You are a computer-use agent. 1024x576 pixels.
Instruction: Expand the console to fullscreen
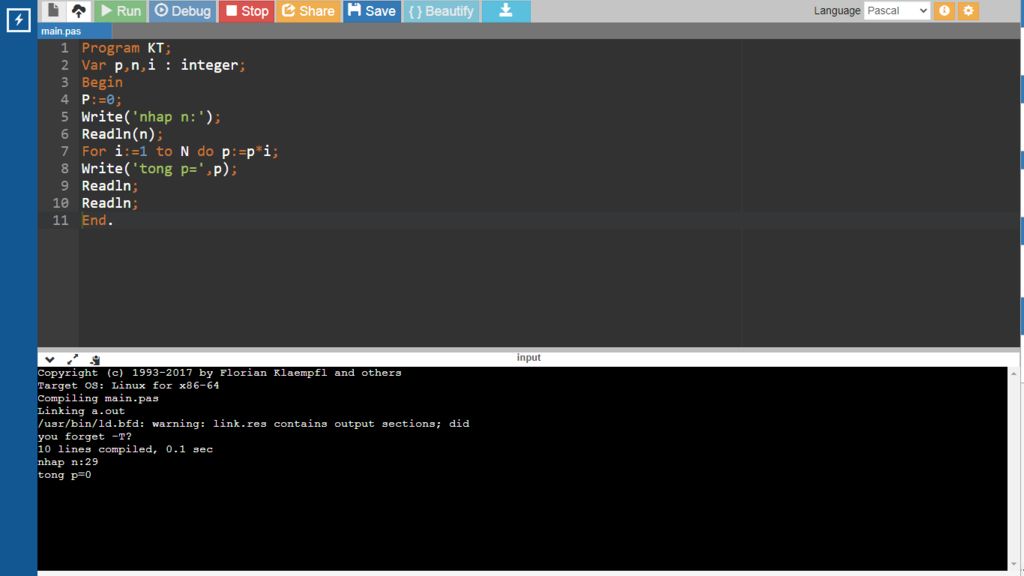pos(72,359)
